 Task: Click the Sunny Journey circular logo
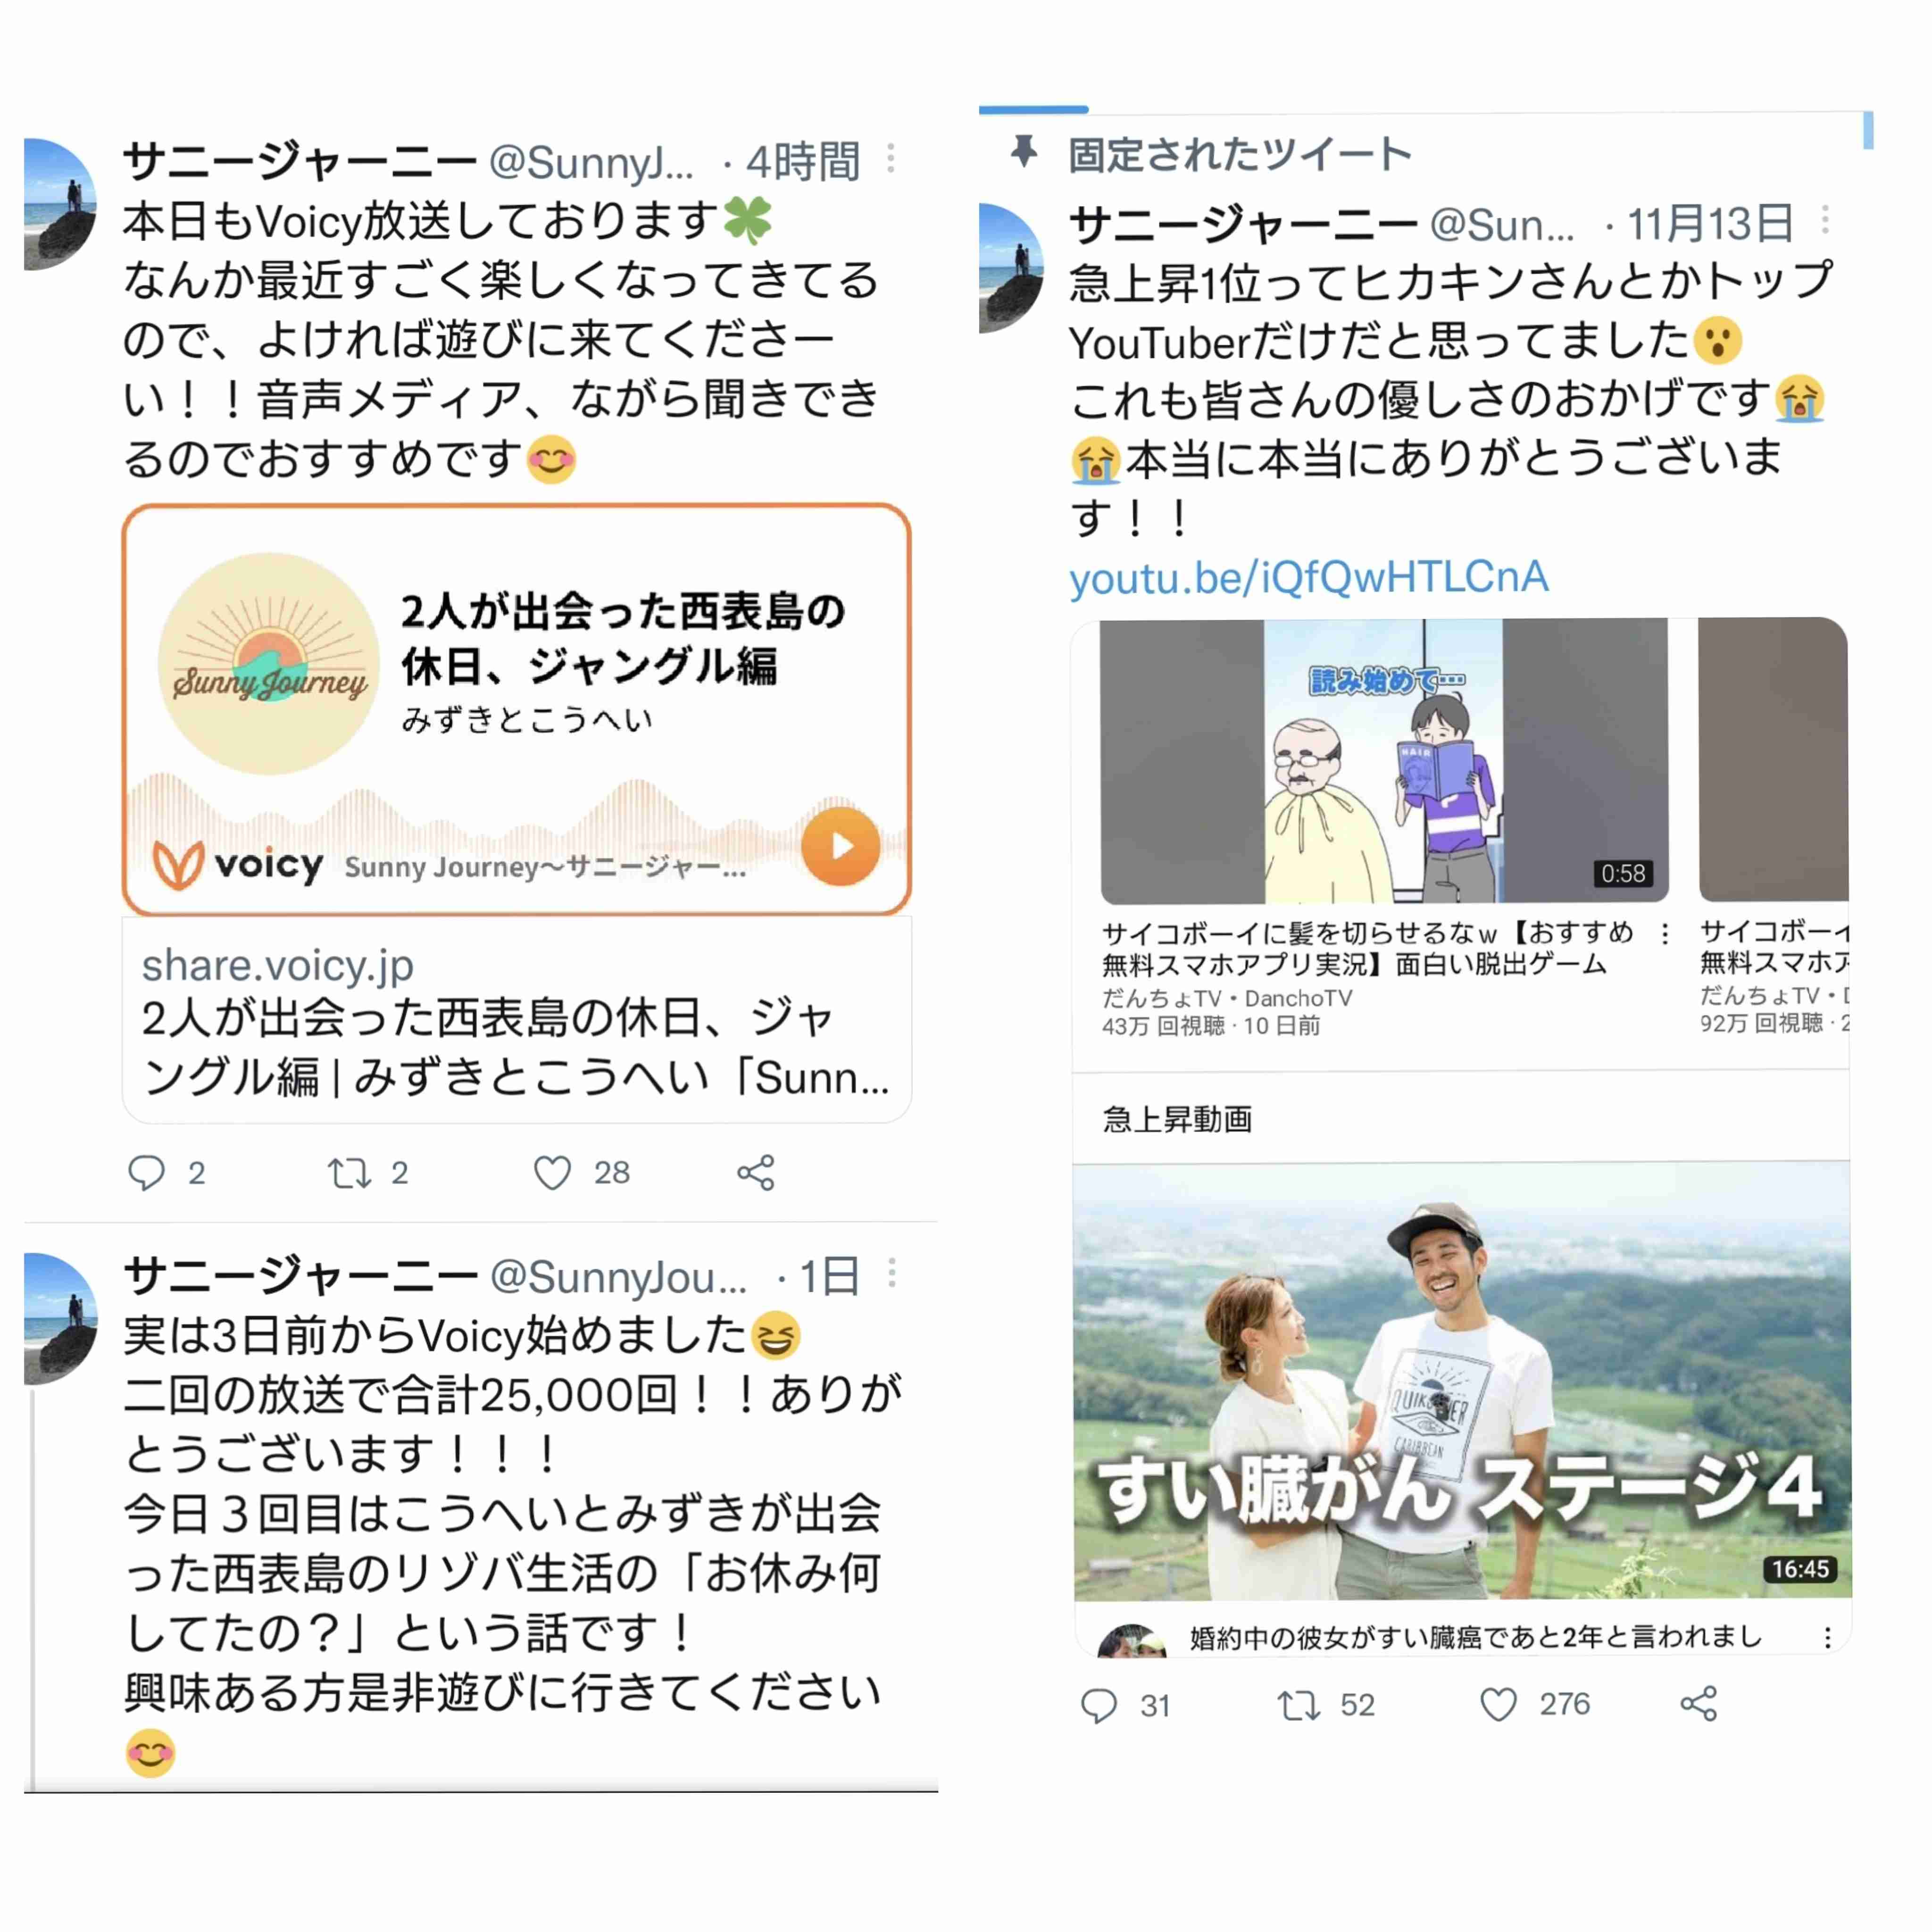[269, 663]
